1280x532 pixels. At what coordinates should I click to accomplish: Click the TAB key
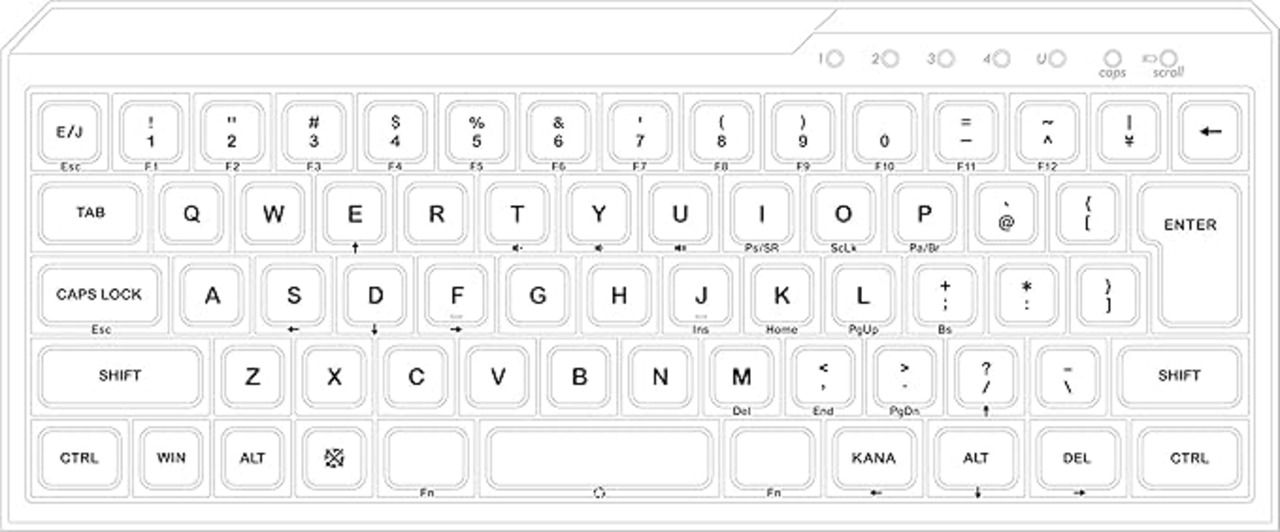(x=90, y=214)
